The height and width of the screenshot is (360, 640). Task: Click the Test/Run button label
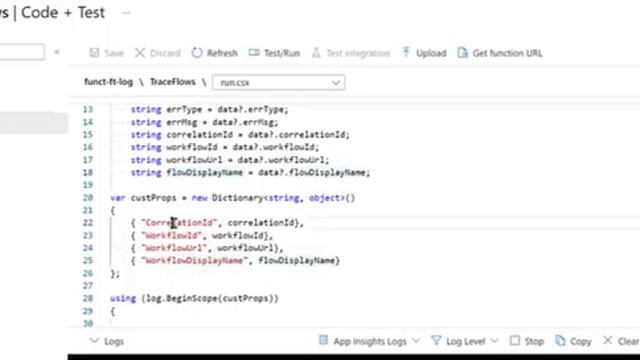tap(282, 53)
